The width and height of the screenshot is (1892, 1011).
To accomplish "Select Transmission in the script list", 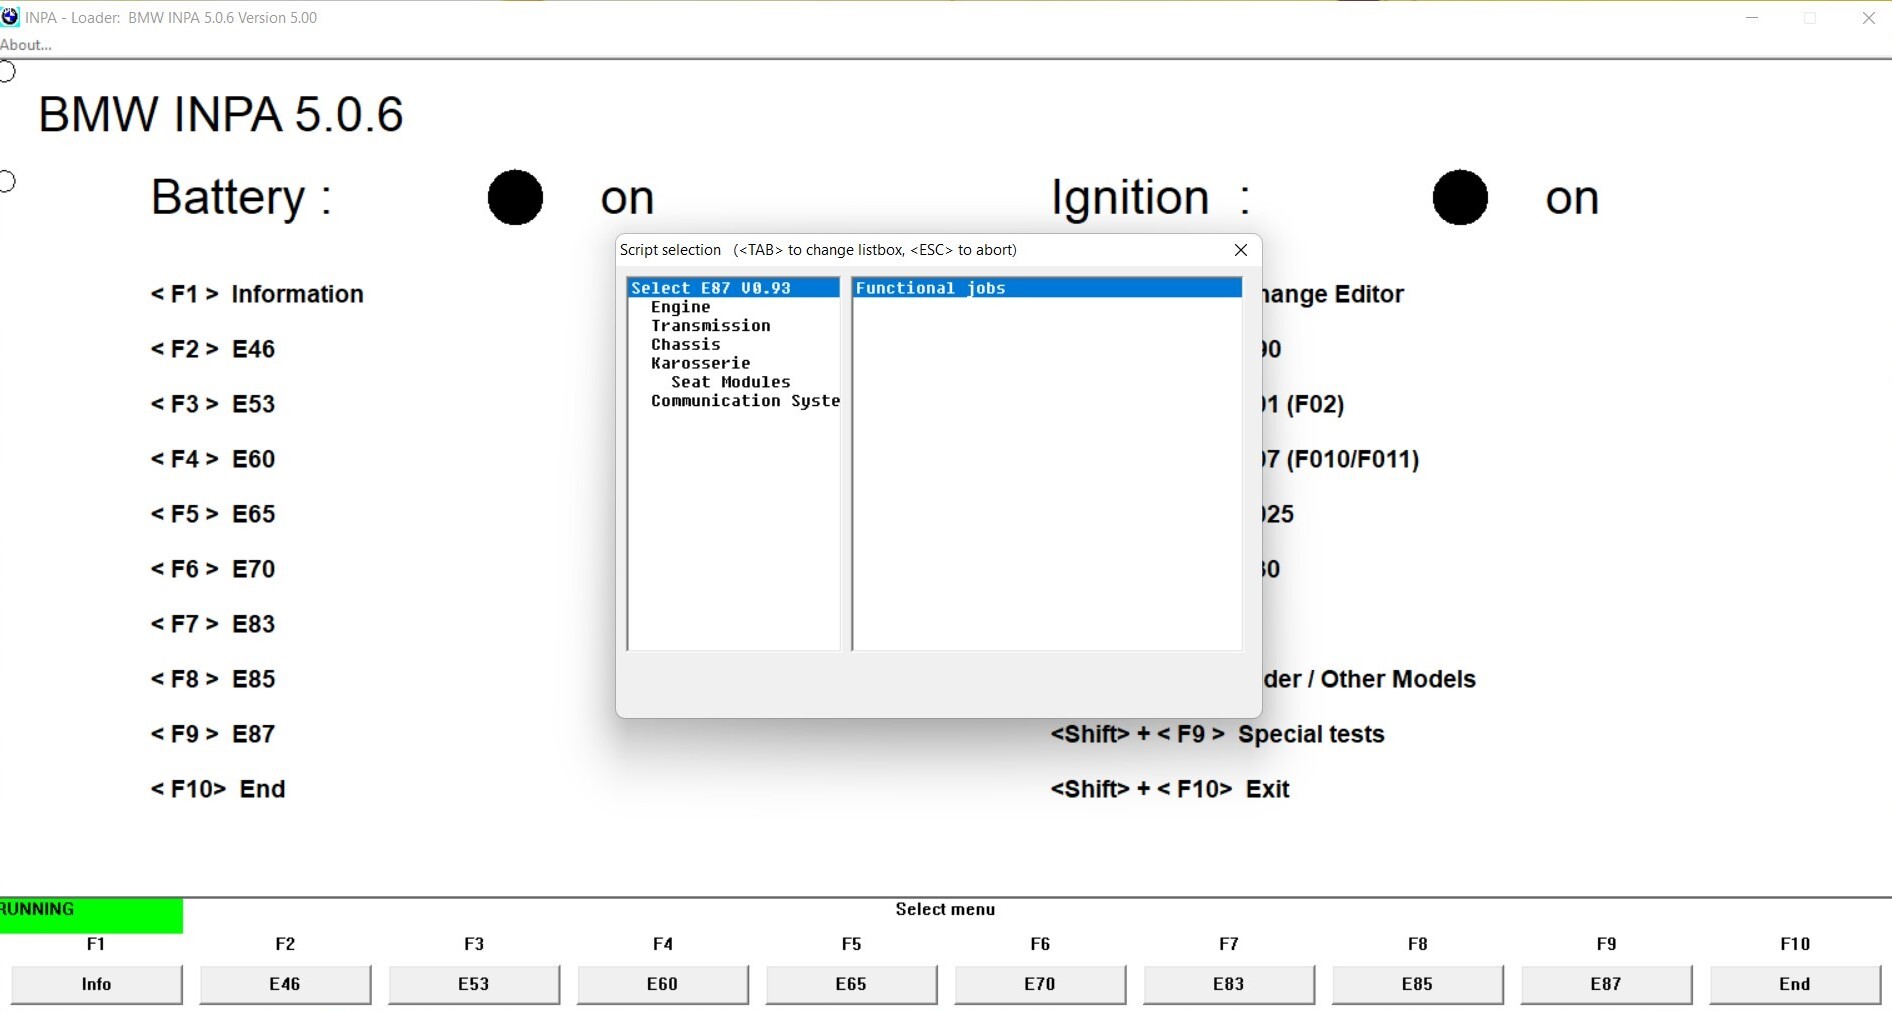I will click(710, 326).
